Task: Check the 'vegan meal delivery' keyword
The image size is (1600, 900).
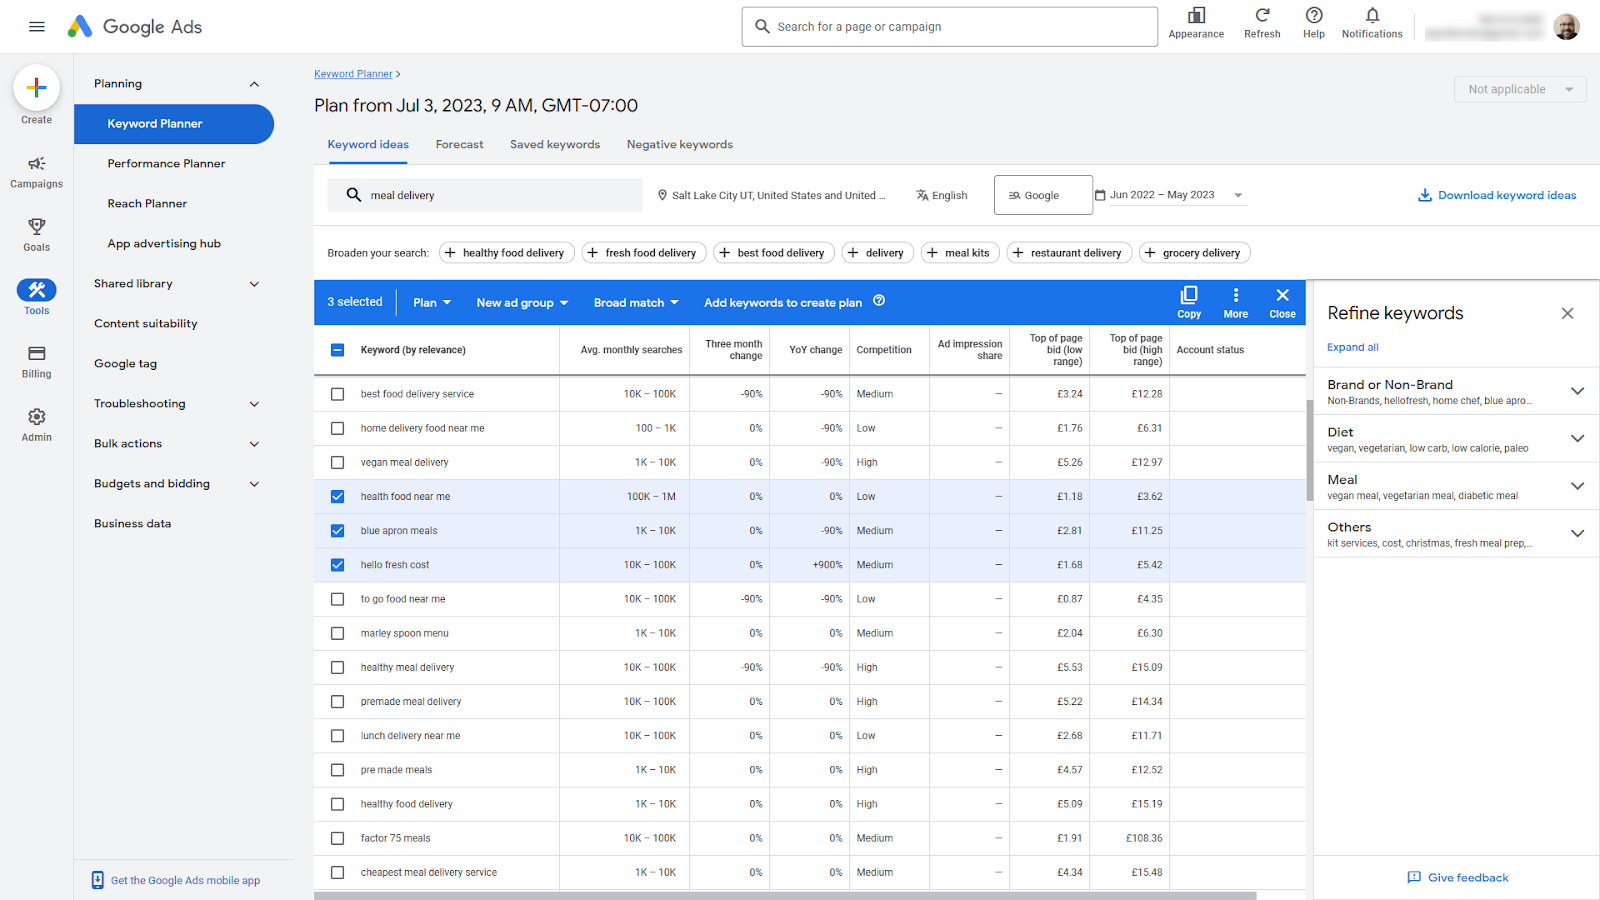Action: point(338,463)
